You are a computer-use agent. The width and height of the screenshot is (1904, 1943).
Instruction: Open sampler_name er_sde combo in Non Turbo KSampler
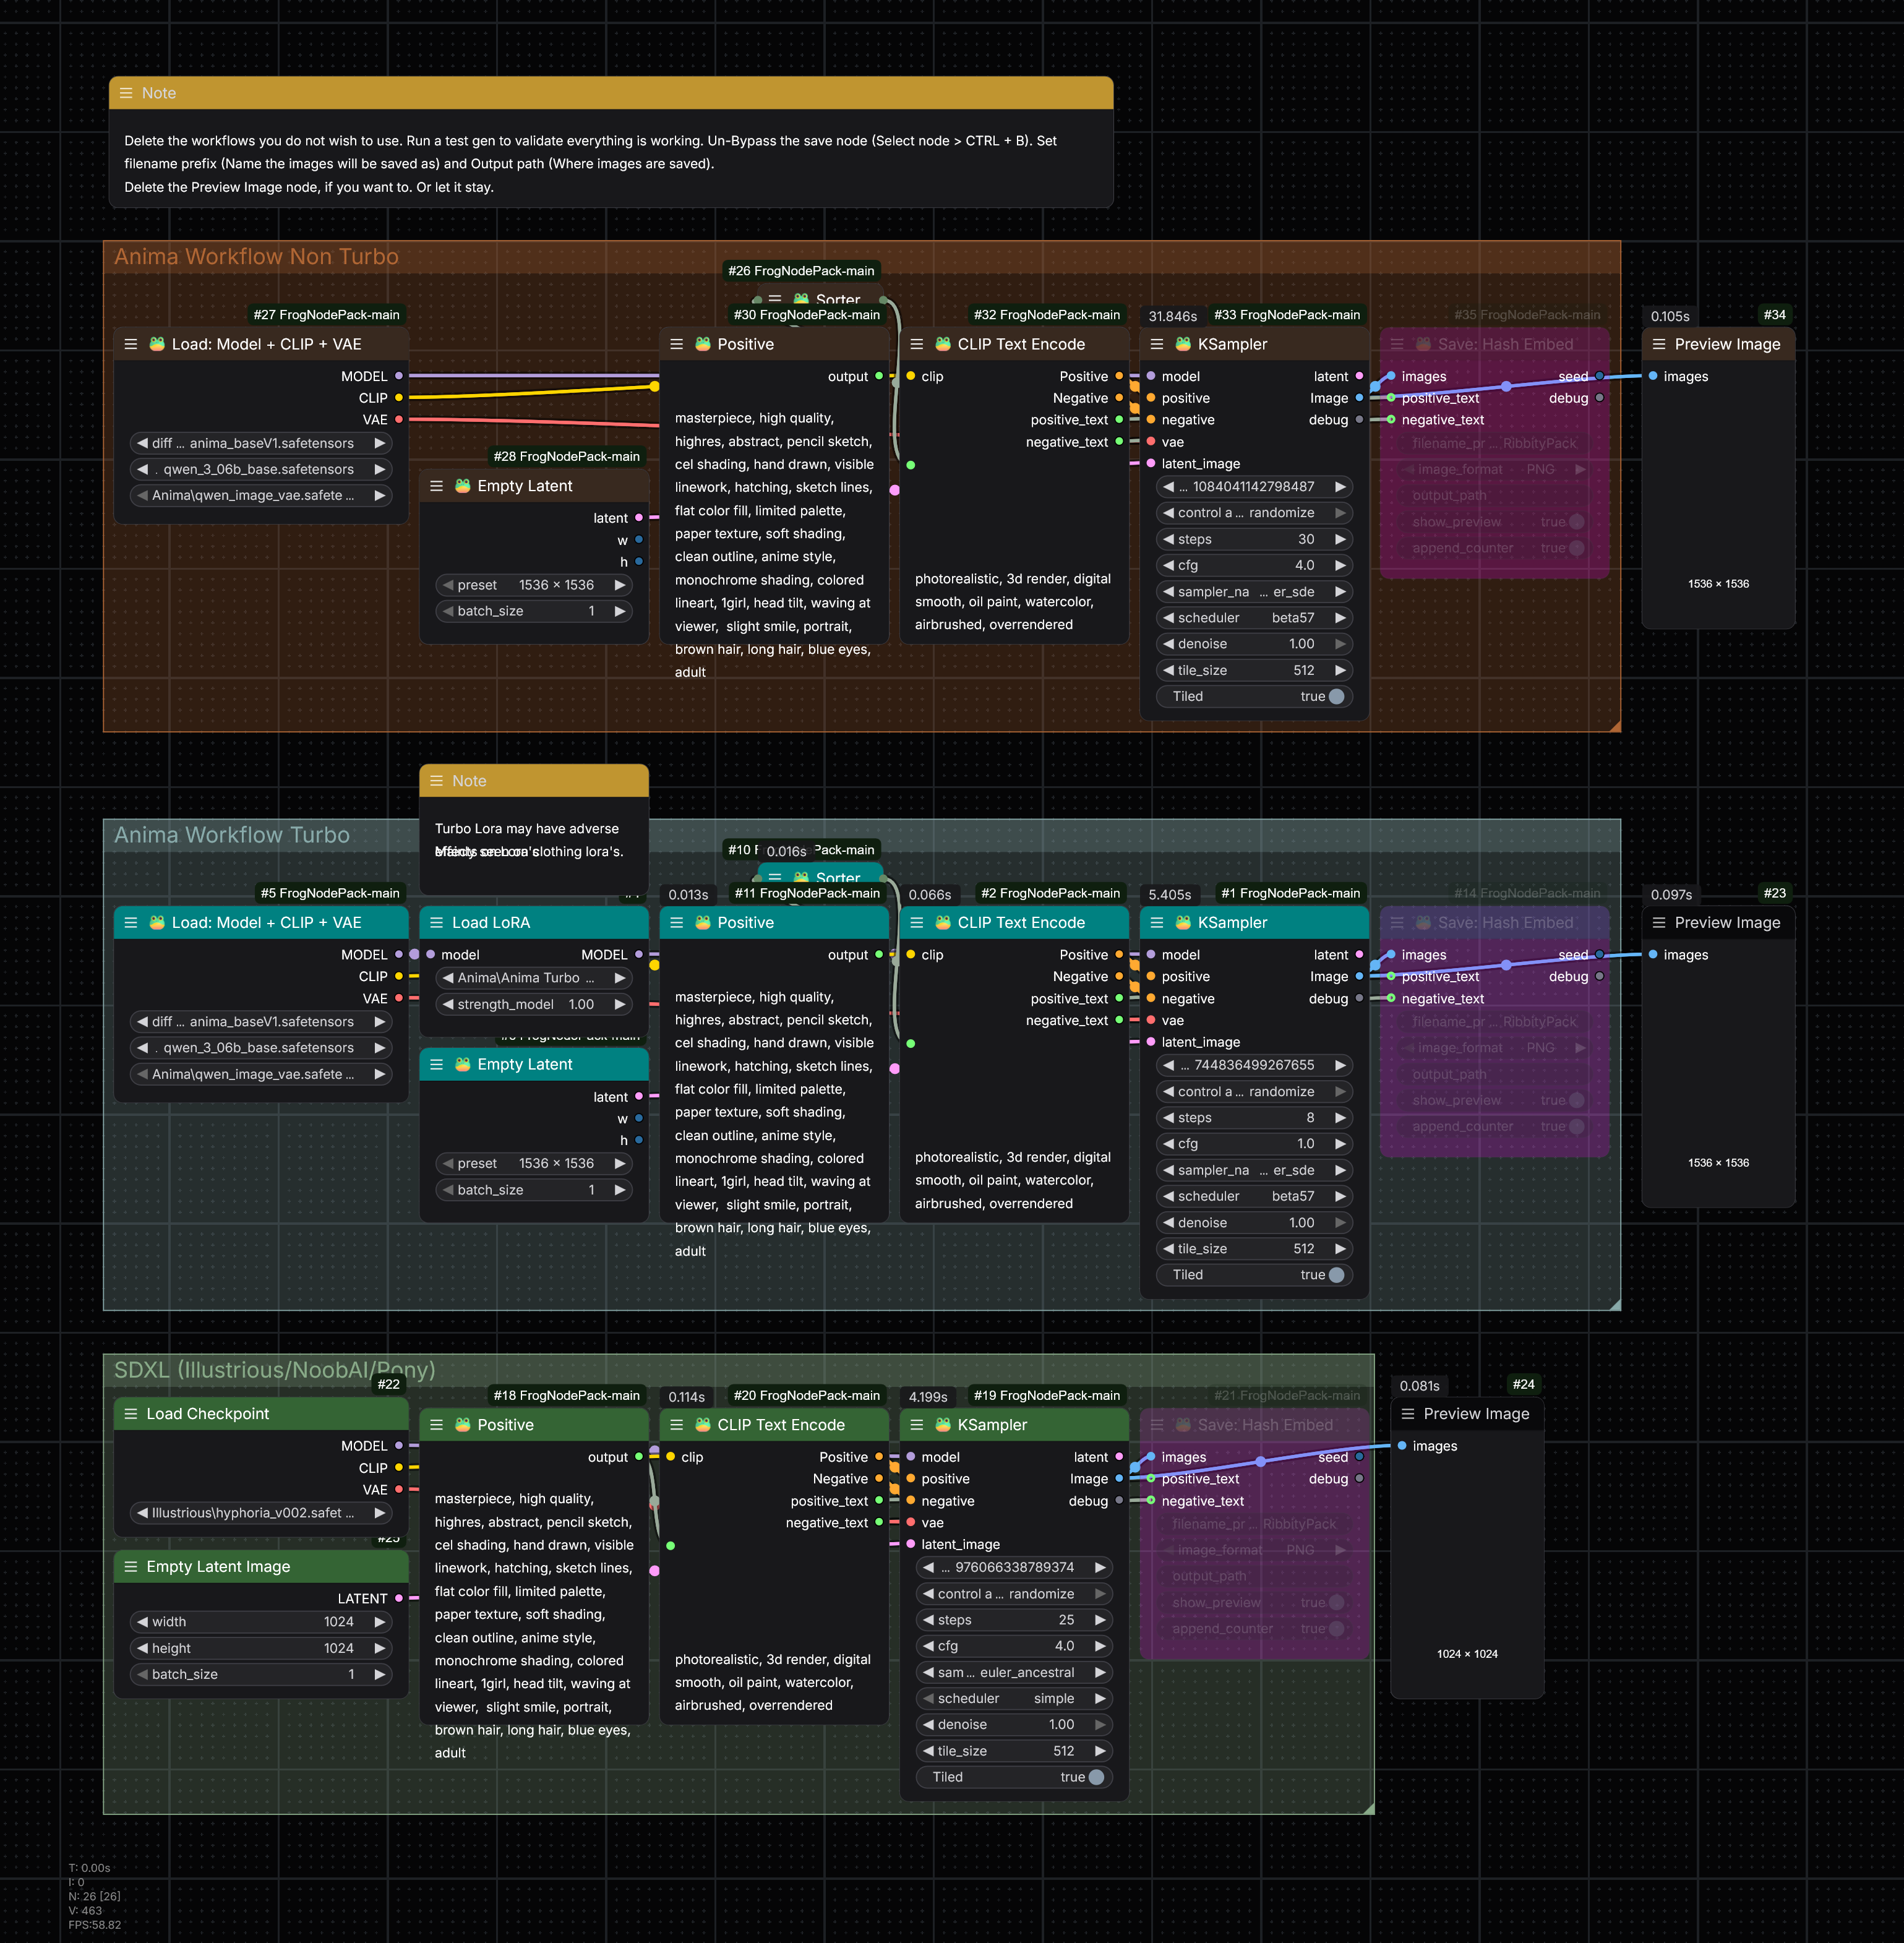(x=1254, y=592)
